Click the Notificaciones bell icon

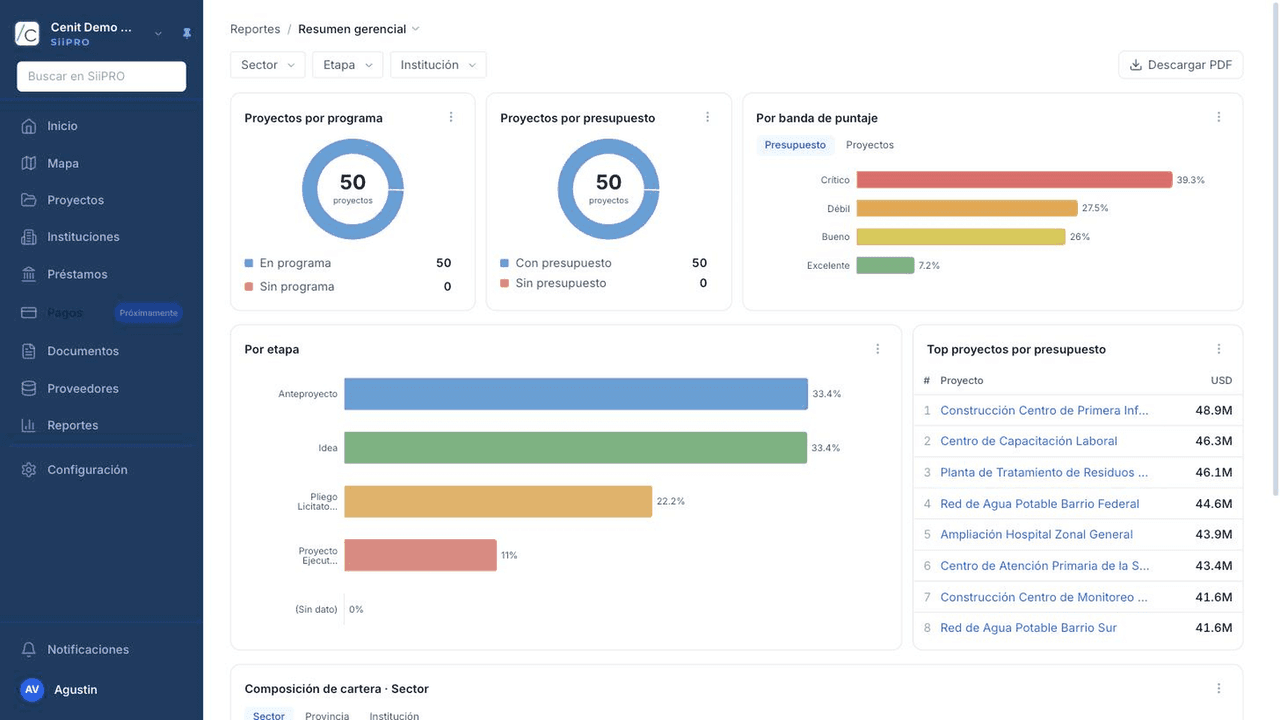[29, 650]
